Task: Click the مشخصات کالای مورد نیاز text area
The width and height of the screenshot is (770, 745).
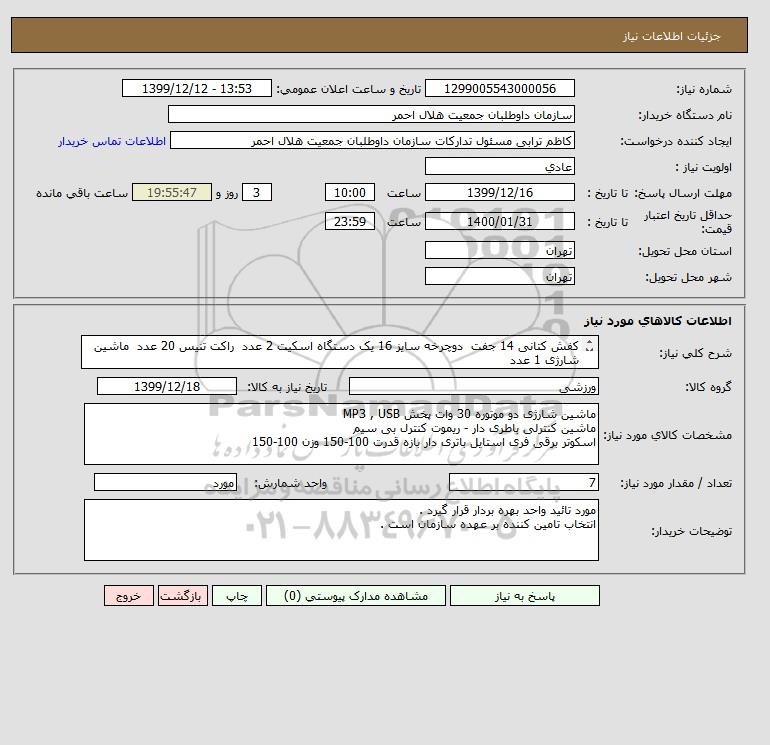Action: coord(341,434)
